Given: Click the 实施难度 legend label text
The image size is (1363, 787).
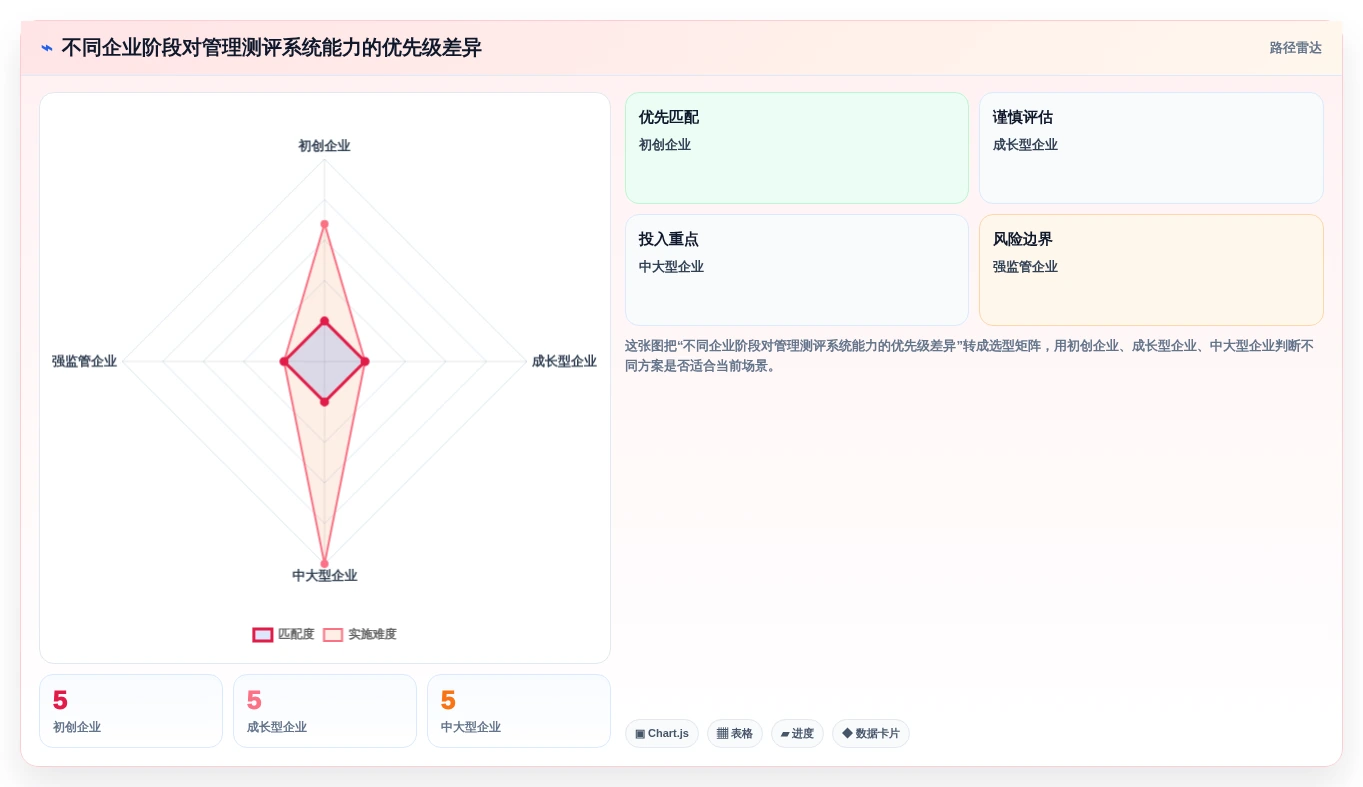Looking at the screenshot, I should (372, 635).
